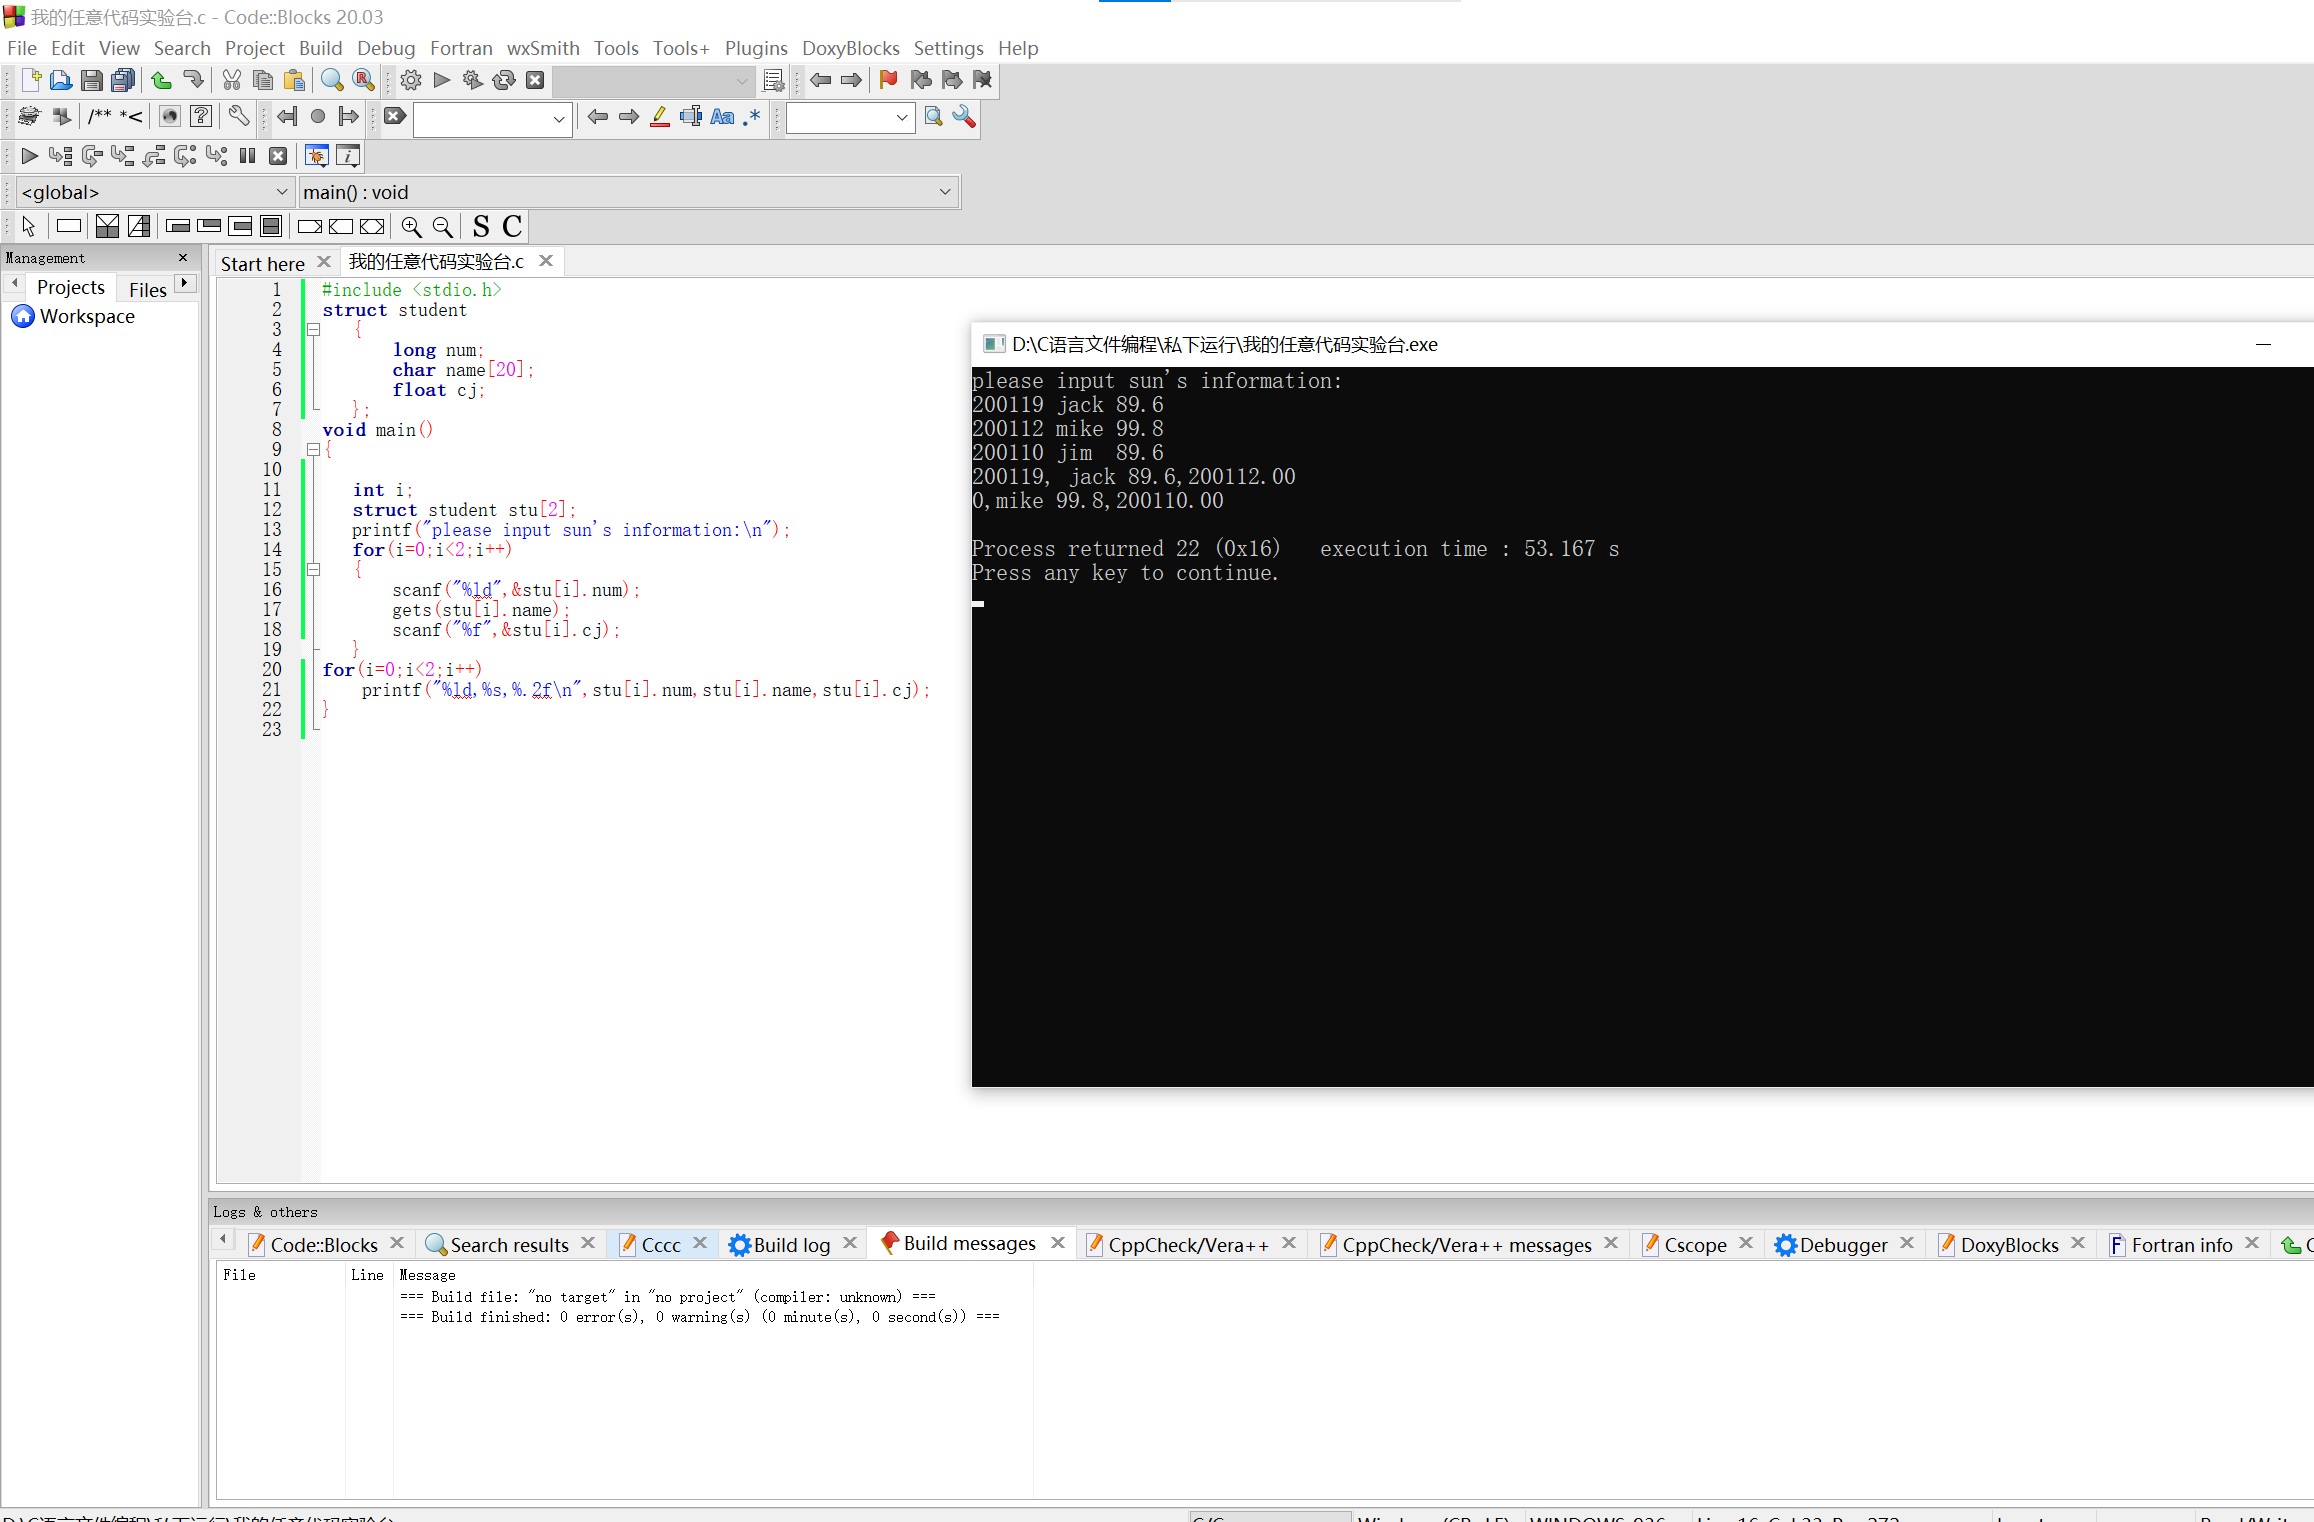
Task: Click inside the console output window
Action: (1642, 726)
